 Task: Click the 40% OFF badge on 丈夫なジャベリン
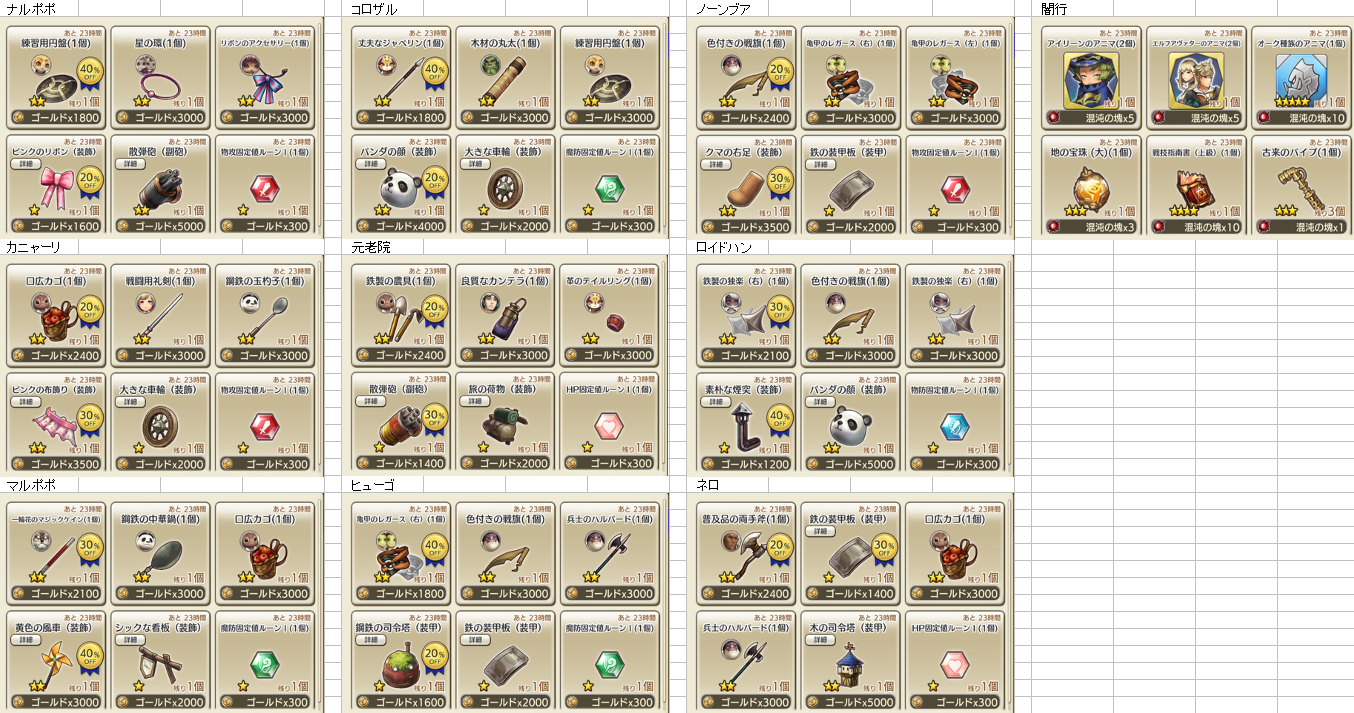point(435,72)
